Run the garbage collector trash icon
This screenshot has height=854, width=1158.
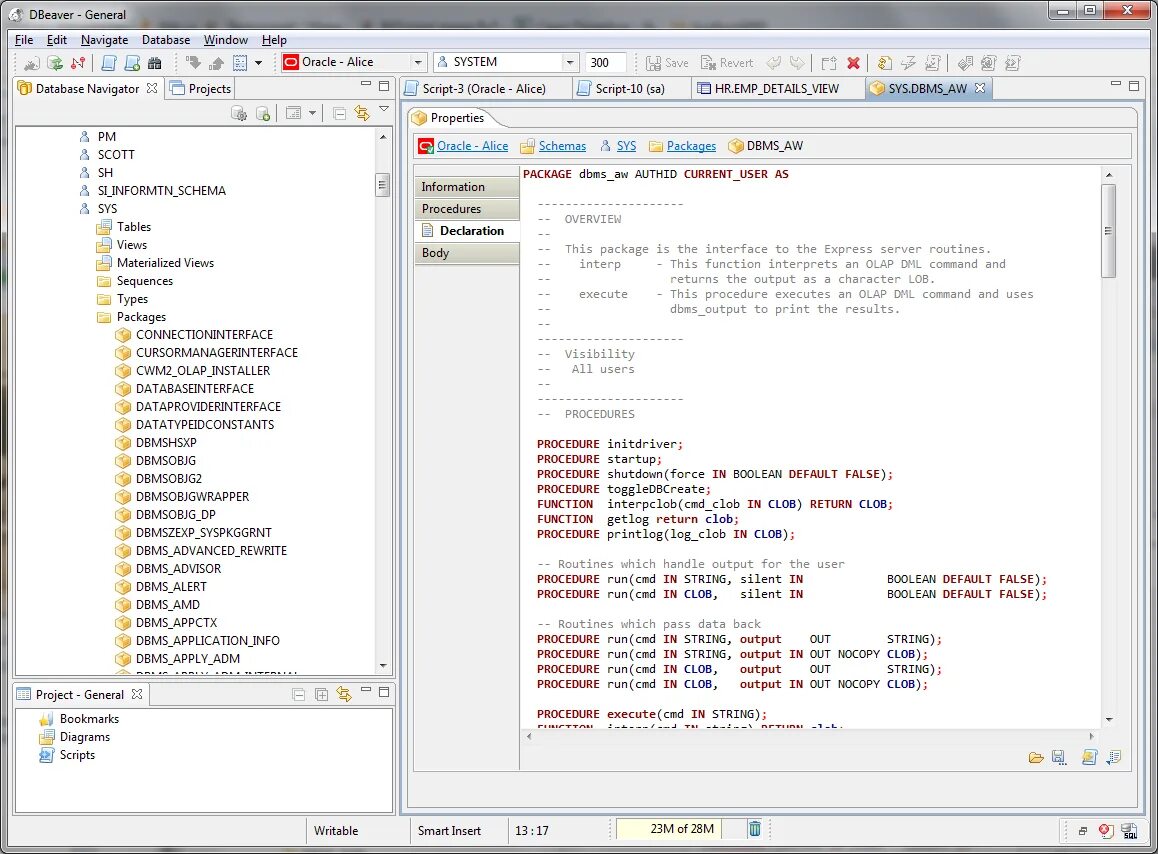tap(755, 829)
